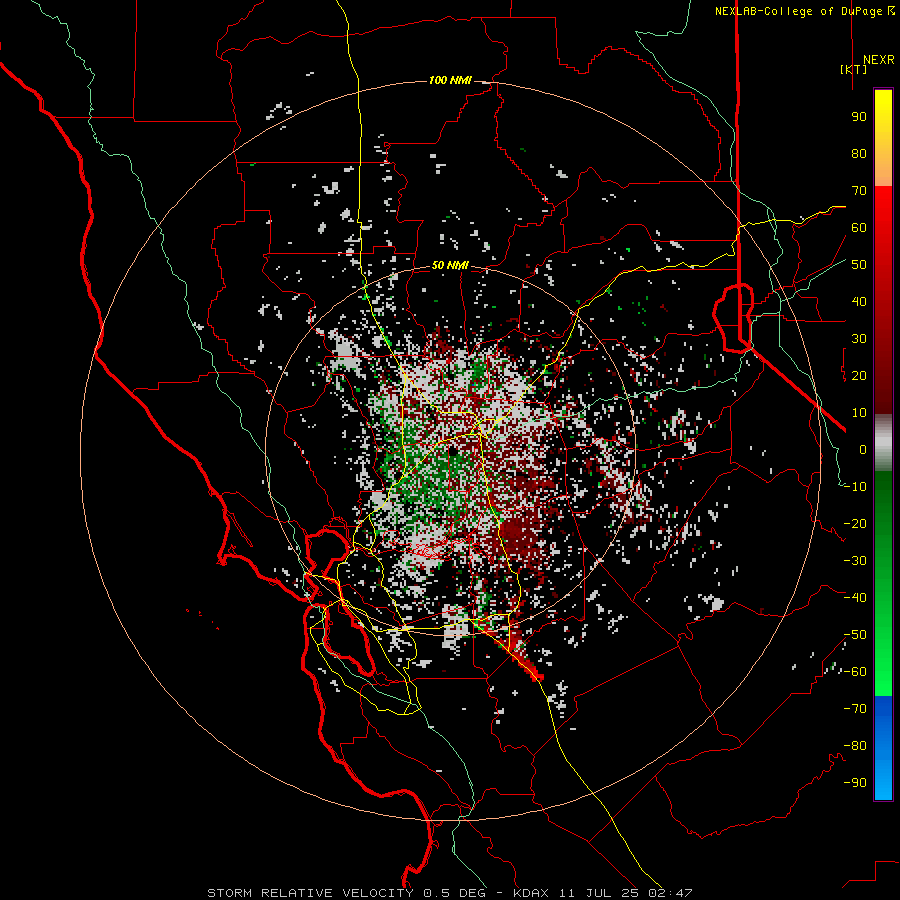Click the 60 value on the velocity scale
This screenshot has height=900, width=900.
(859, 227)
